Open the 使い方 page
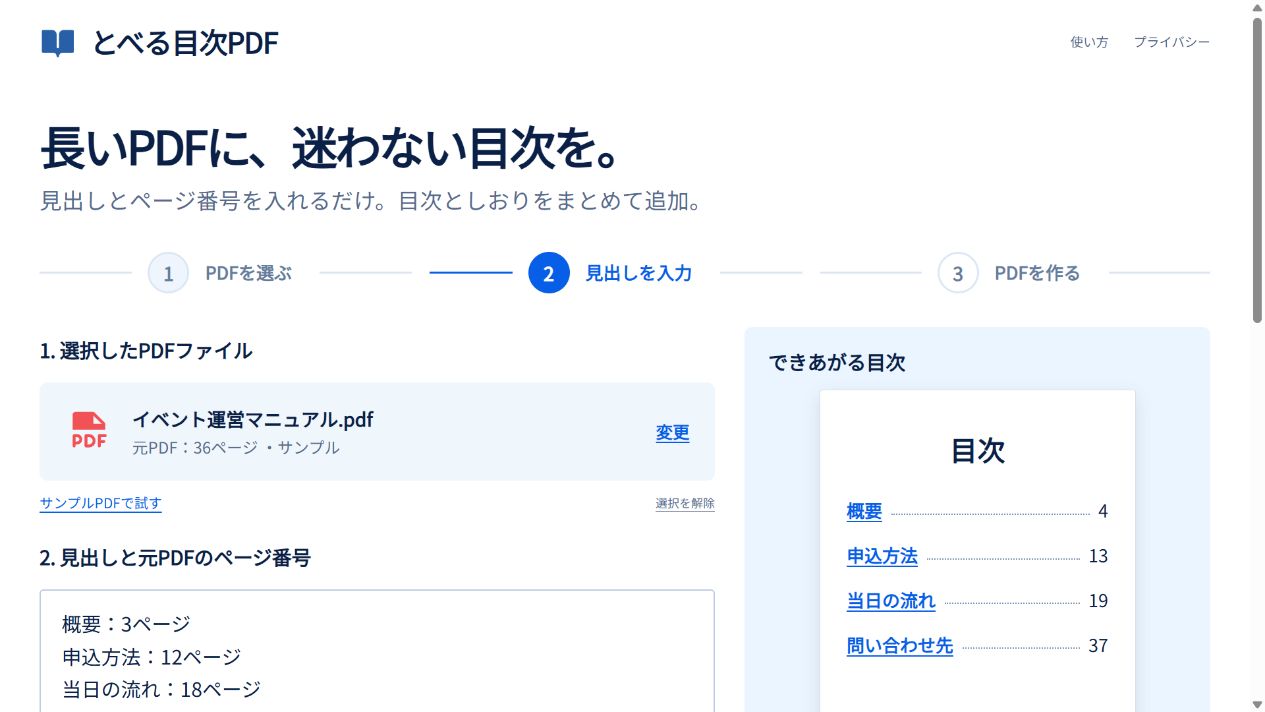The height and width of the screenshot is (712, 1265). click(1089, 42)
